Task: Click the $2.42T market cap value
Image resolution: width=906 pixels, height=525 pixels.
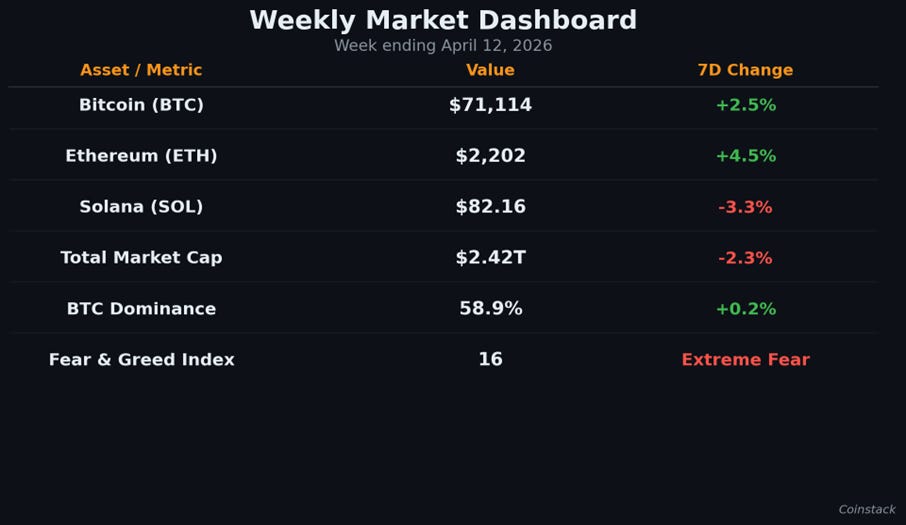Action: pyautogui.click(x=490, y=257)
